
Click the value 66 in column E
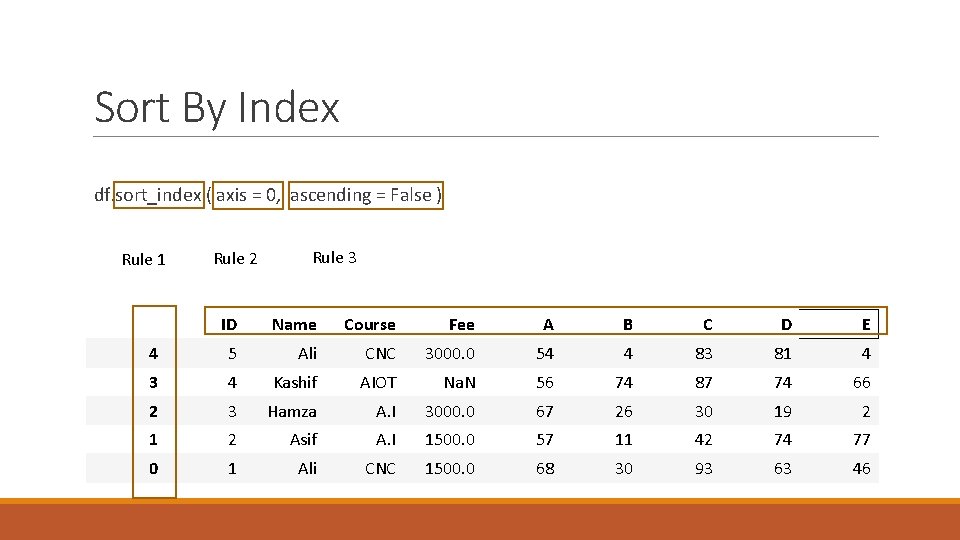coord(861,383)
